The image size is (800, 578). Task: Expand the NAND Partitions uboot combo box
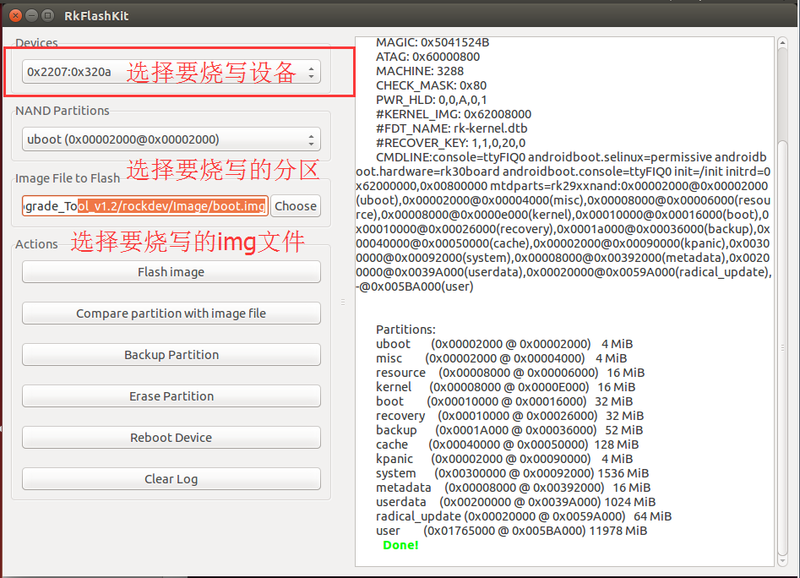(x=171, y=140)
